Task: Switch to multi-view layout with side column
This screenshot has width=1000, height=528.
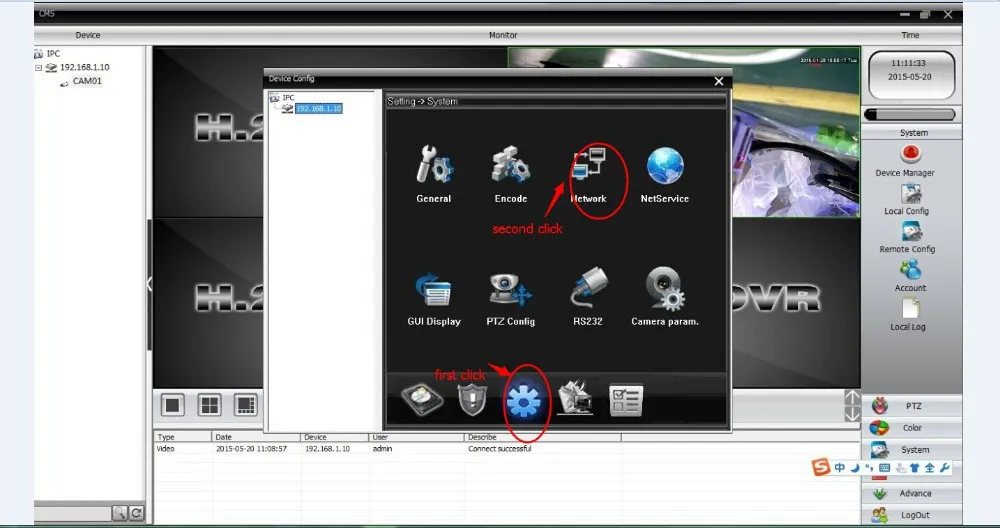Action: [246, 405]
